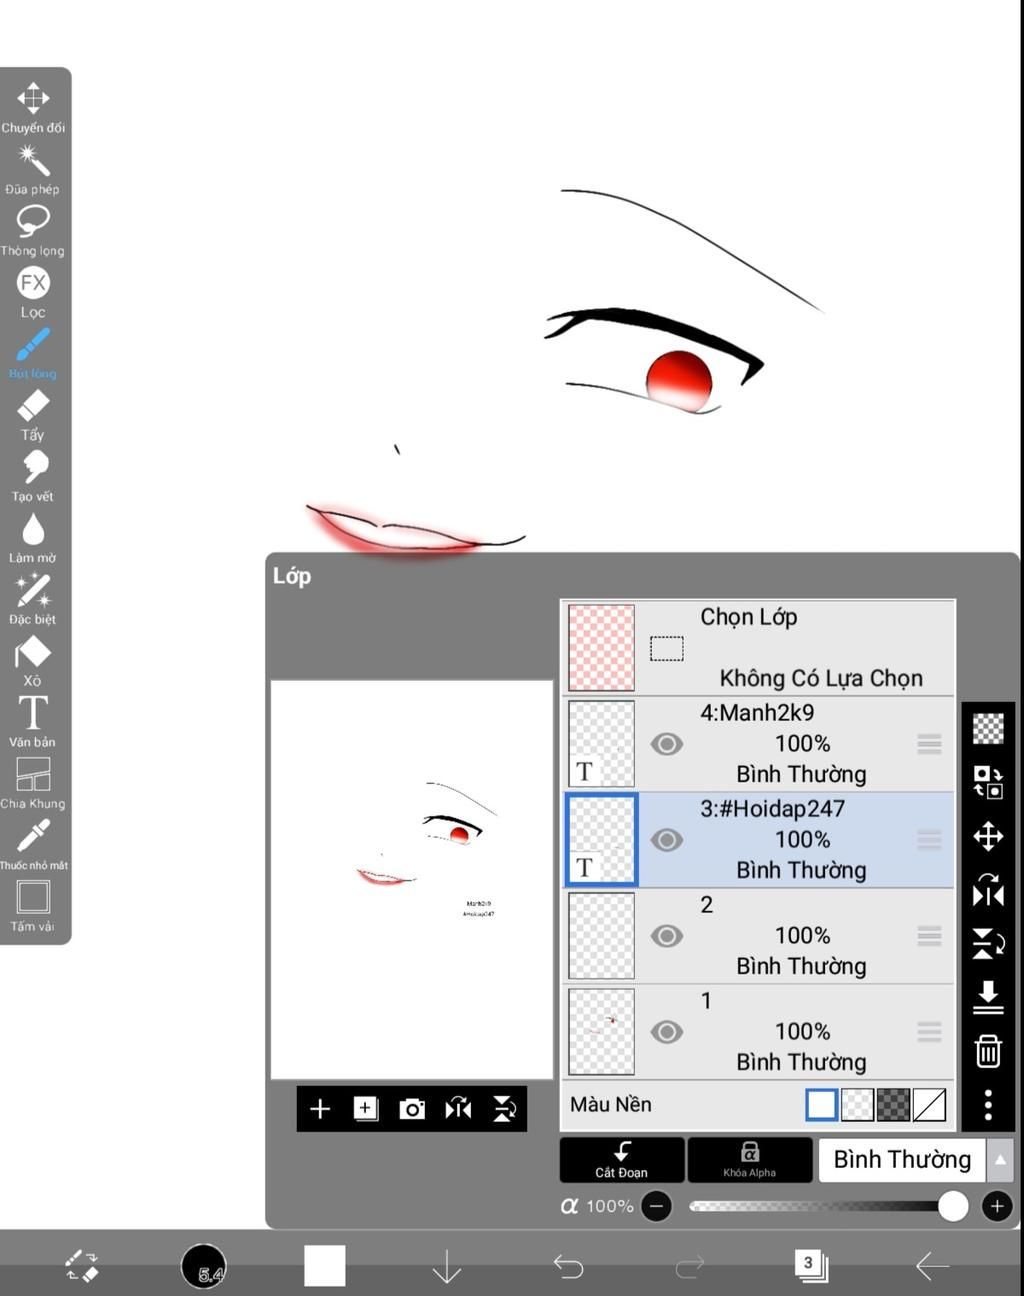Expand blend mode list with arrow
The width and height of the screenshot is (1024, 1296).
[1000, 1160]
